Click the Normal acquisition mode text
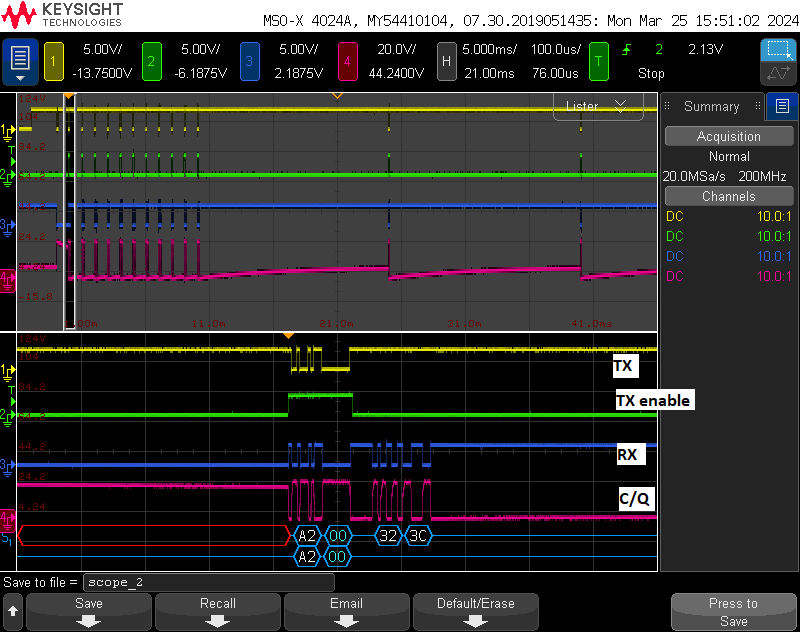Viewport: 800px width, 632px height. 729,157
